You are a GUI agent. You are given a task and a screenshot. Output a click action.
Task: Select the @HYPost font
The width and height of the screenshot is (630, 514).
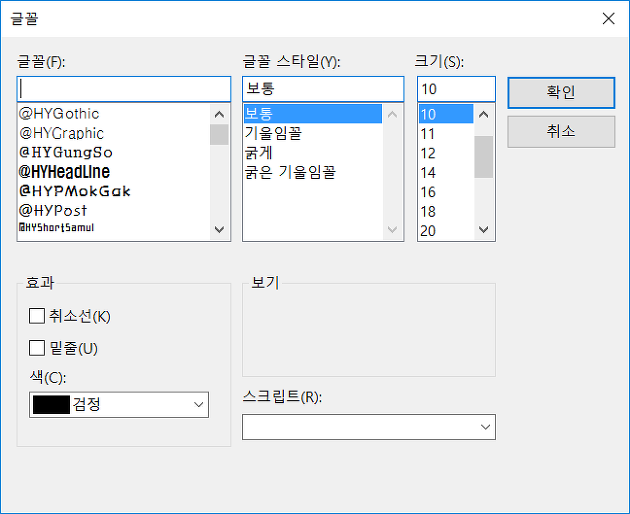[x=114, y=210]
